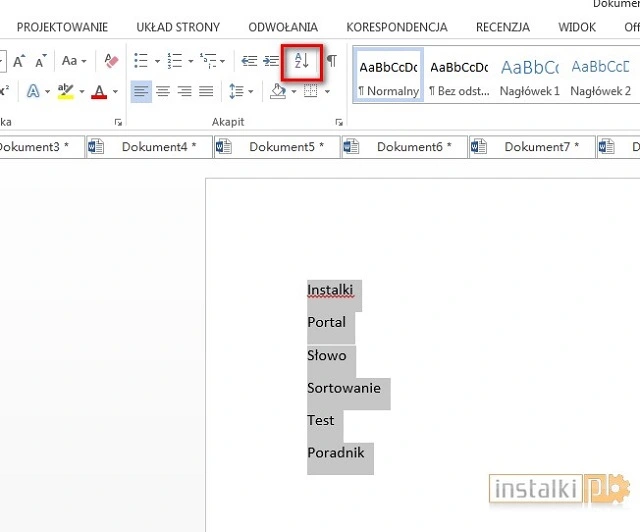The height and width of the screenshot is (532, 640).
Task: Expand the font color dropdown arrow
Action: 116,91
